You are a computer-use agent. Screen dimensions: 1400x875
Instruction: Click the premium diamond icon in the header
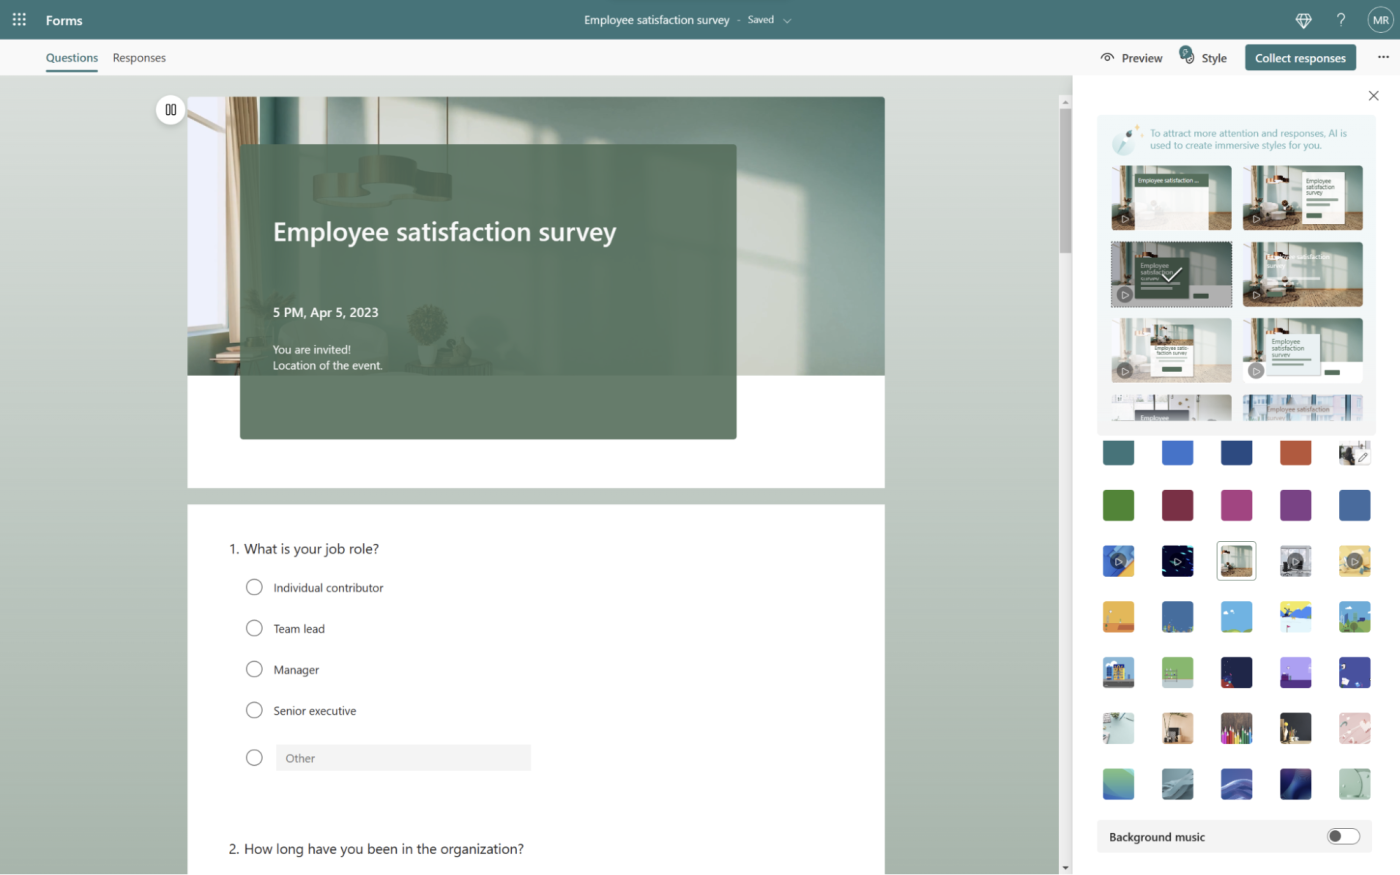coord(1303,19)
